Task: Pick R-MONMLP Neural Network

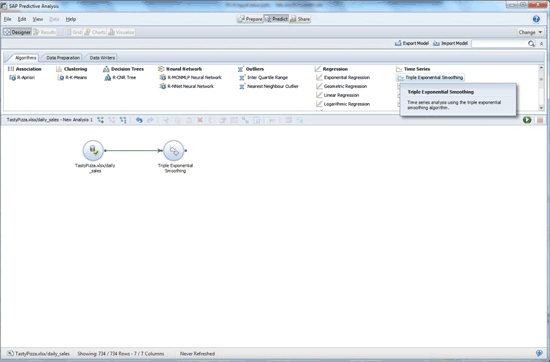Action: pos(190,78)
